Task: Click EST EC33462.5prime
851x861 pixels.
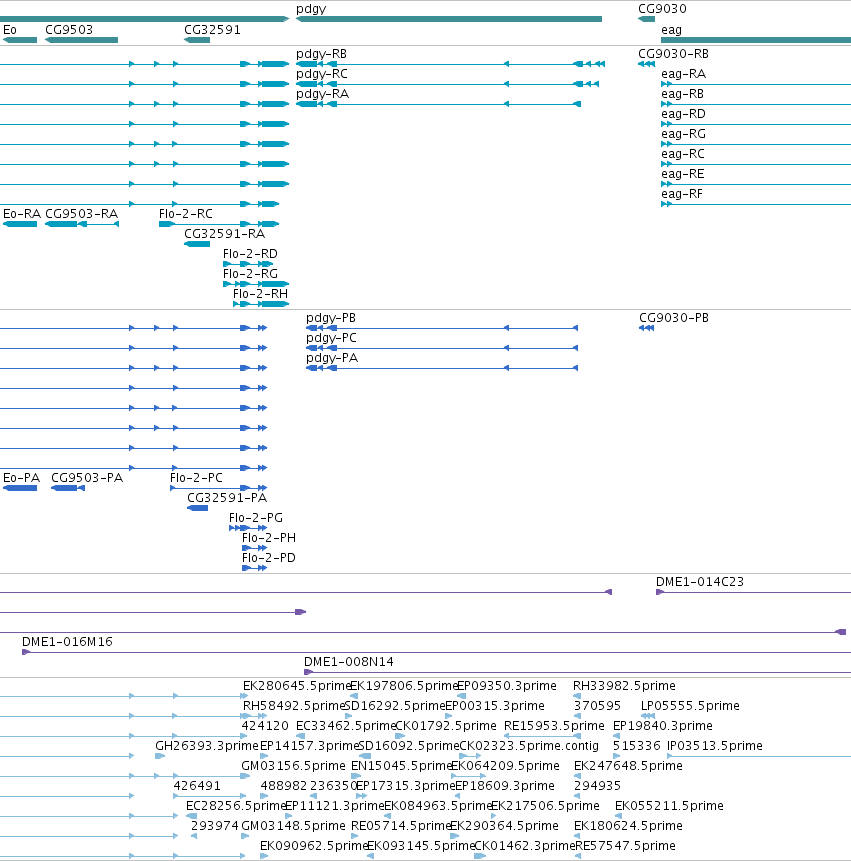Action: click(x=301, y=736)
